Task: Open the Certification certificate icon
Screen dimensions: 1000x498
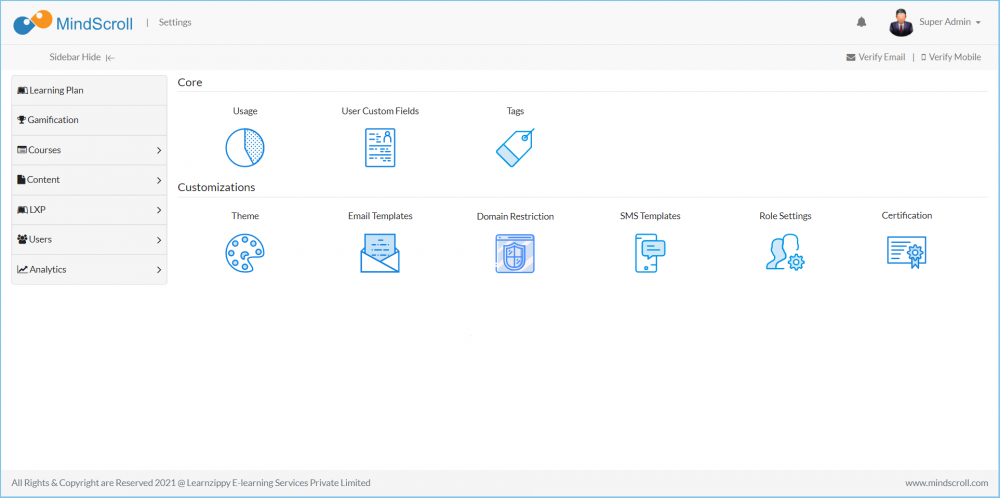Action: point(907,253)
